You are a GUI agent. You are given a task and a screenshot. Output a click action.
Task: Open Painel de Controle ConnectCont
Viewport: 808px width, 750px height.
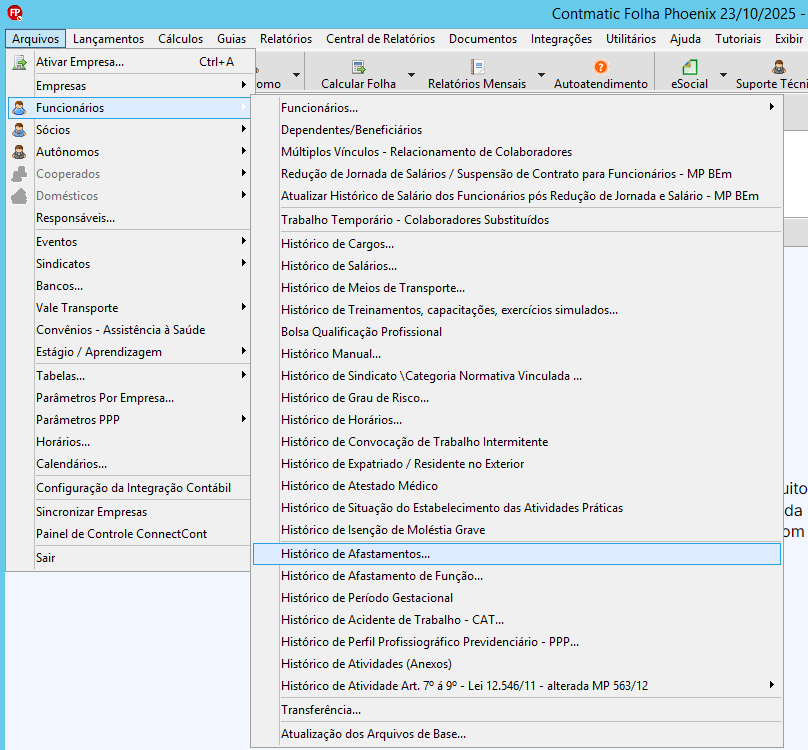point(129,534)
